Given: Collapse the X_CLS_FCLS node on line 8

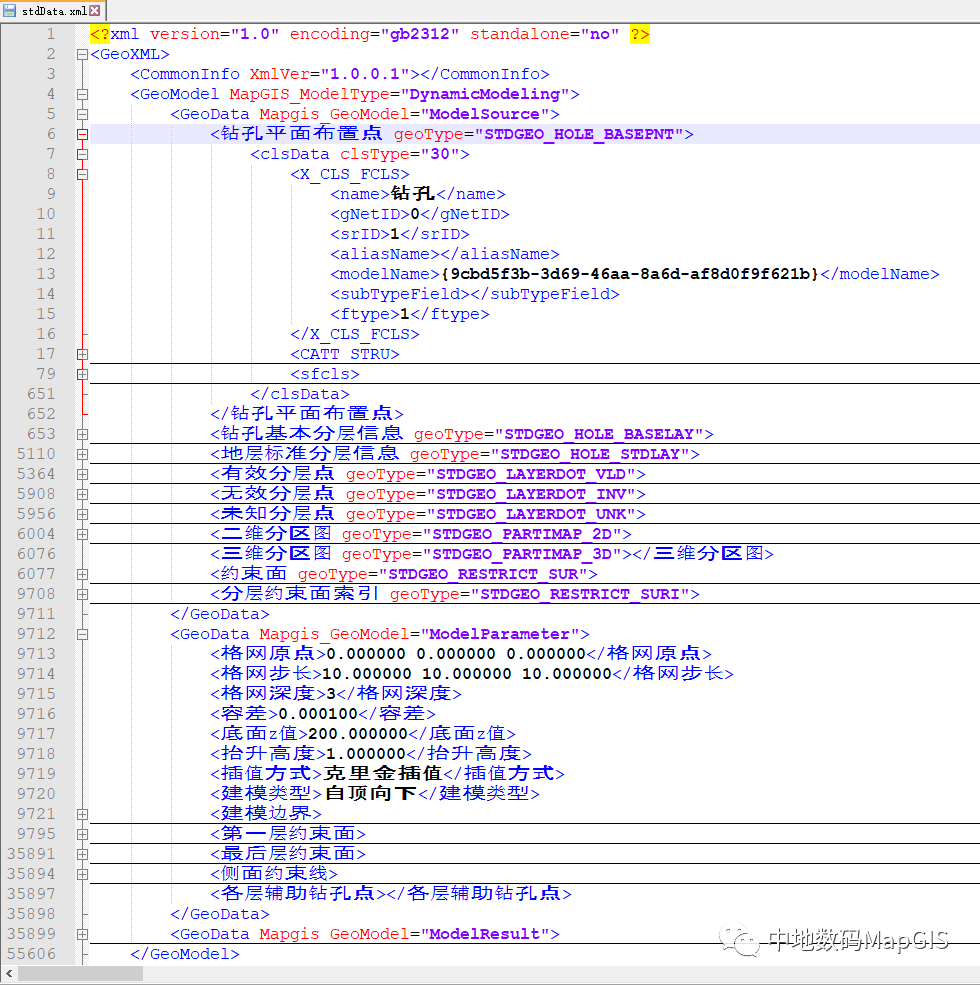Looking at the screenshot, I should (x=82, y=175).
